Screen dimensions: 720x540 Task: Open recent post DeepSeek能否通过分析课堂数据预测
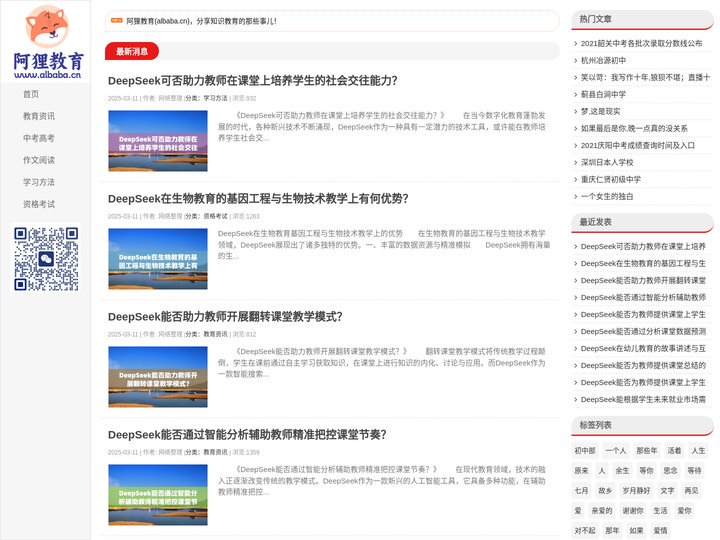click(x=643, y=332)
